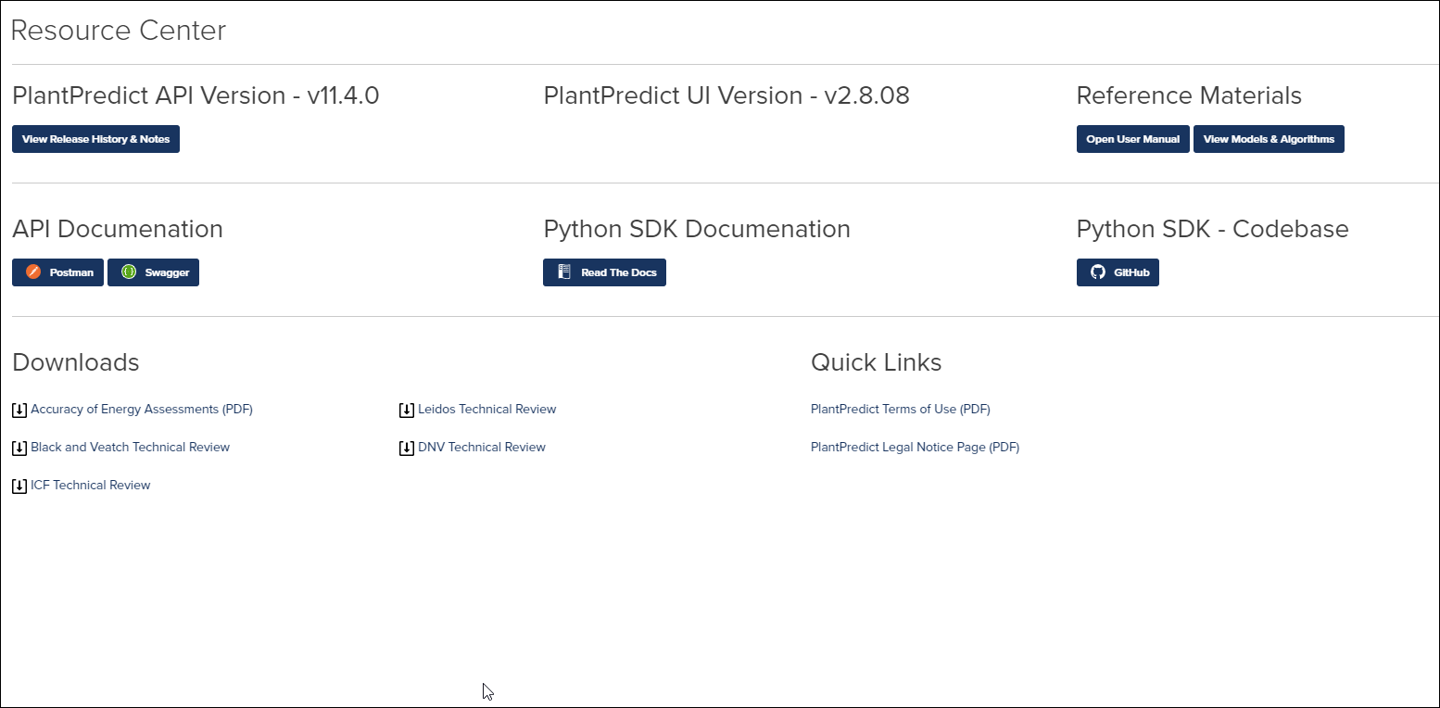Click the Downloads section heading
Image resolution: width=1440 pixels, height=708 pixels.
76,362
